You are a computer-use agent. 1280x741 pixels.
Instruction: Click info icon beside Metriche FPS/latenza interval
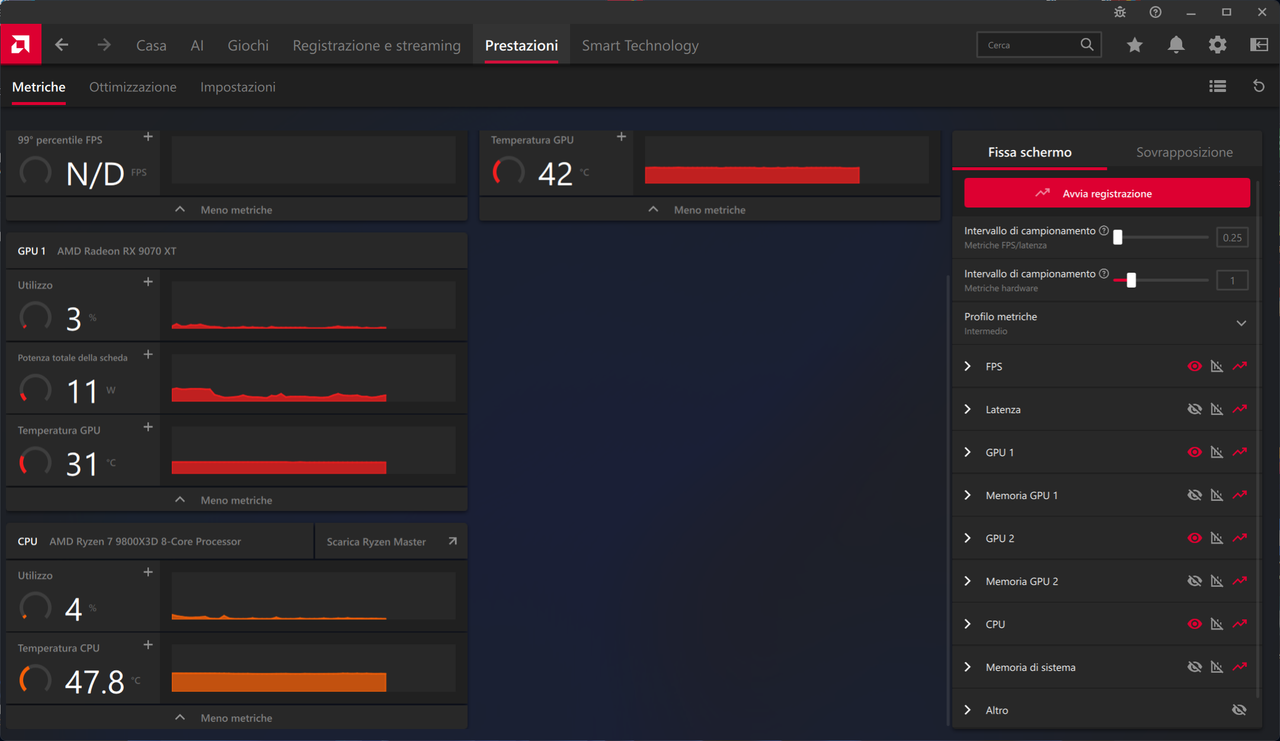(x=1104, y=231)
